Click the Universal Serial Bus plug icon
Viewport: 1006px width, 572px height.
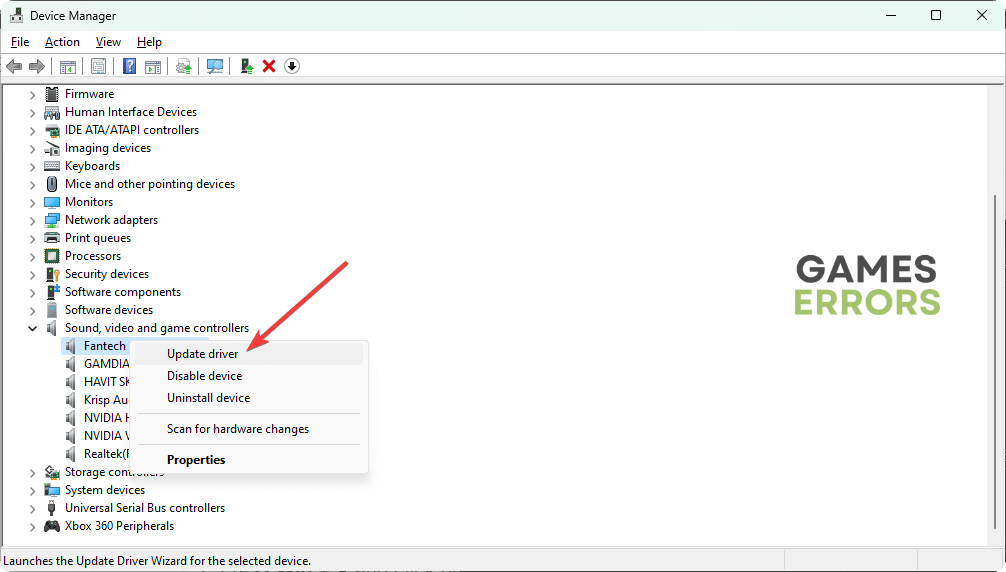point(52,508)
